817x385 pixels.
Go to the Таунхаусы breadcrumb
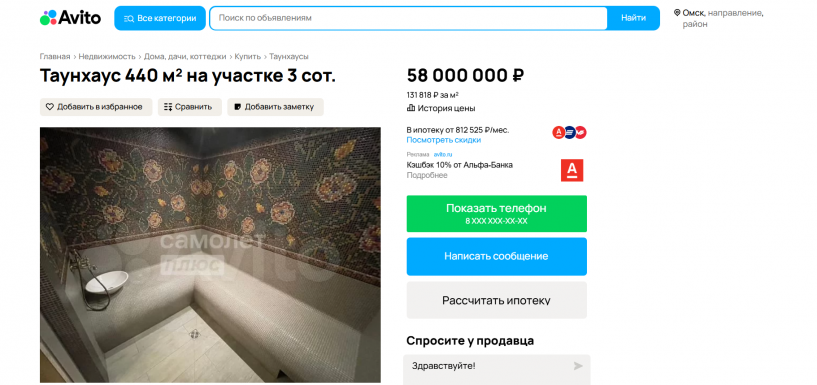tap(289, 56)
